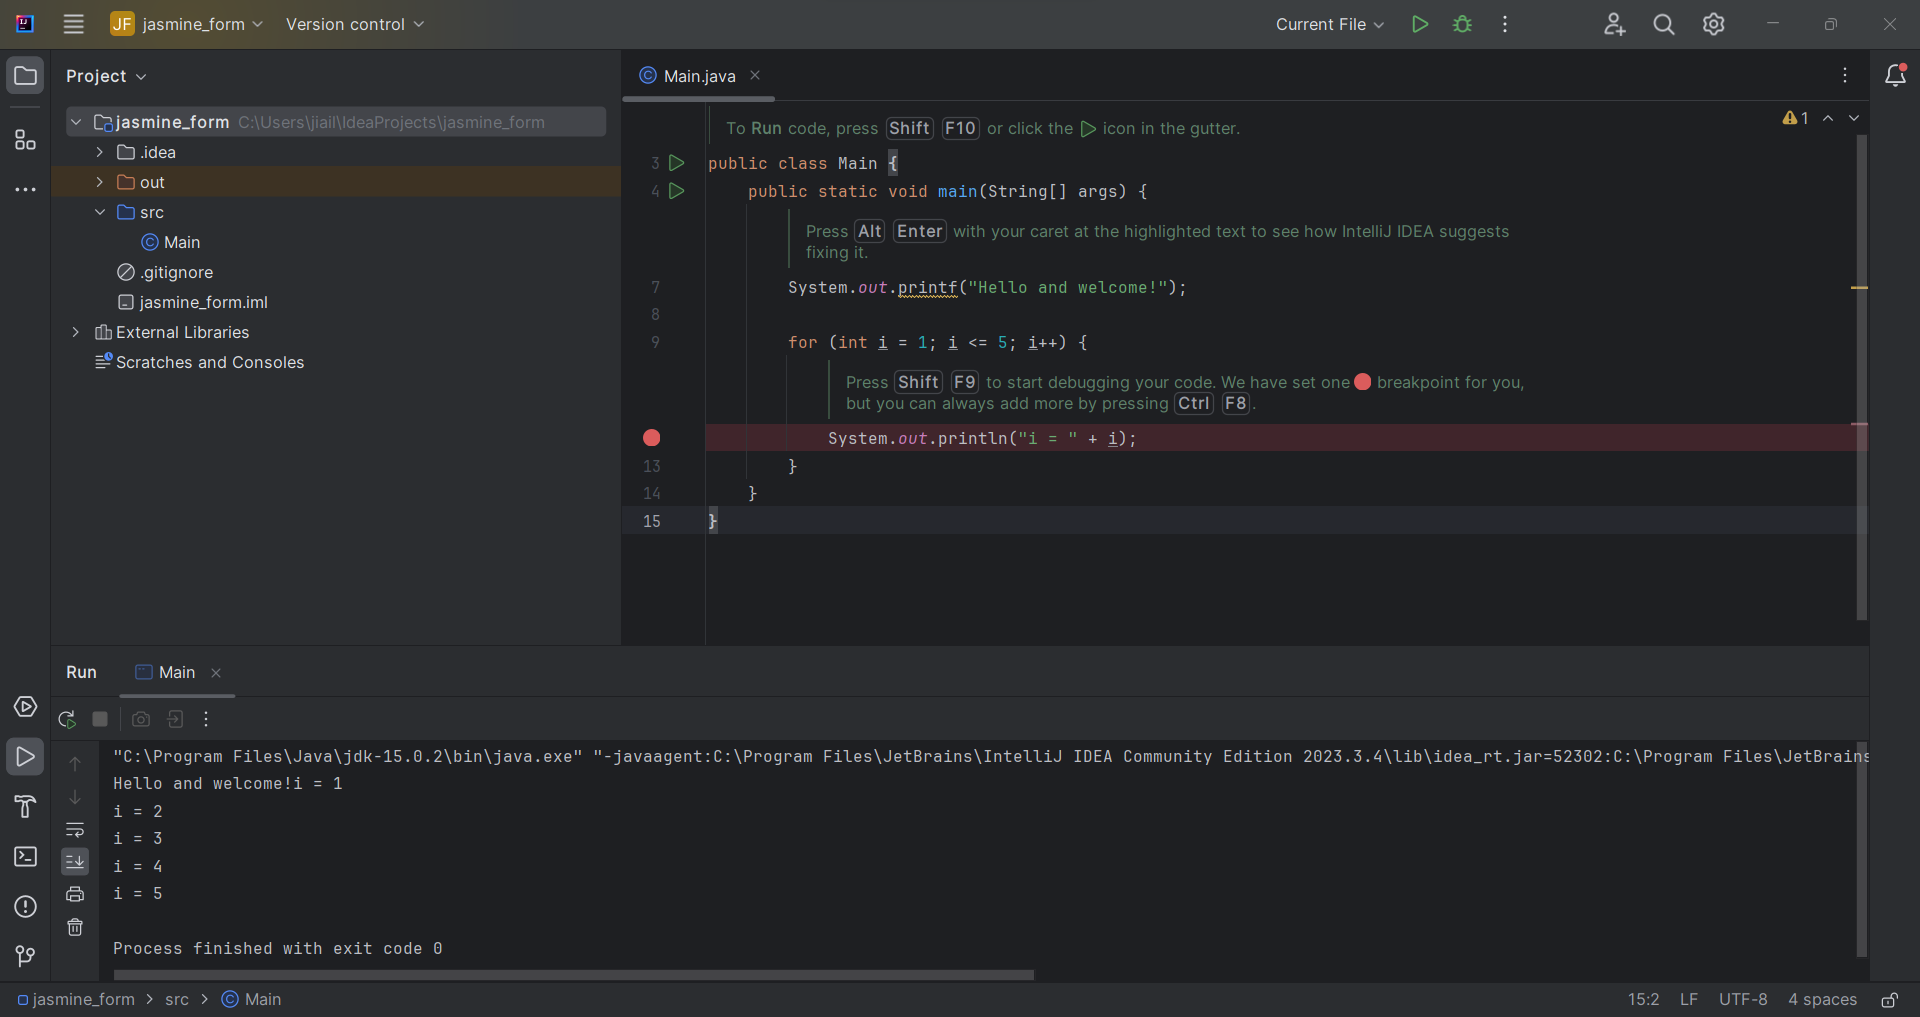Open the Notifications bell
Image resolution: width=1920 pixels, height=1017 pixels.
1895,75
